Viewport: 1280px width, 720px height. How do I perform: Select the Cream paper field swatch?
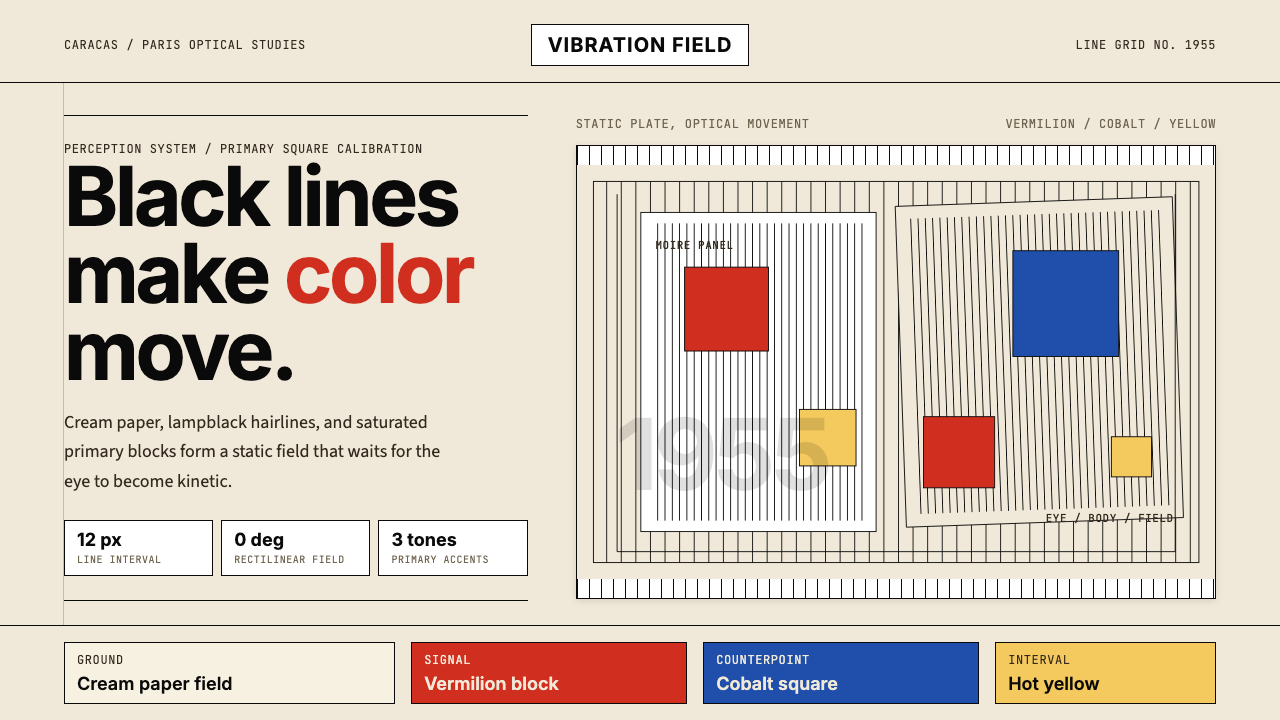pyautogui.click(x=229, y=673)
